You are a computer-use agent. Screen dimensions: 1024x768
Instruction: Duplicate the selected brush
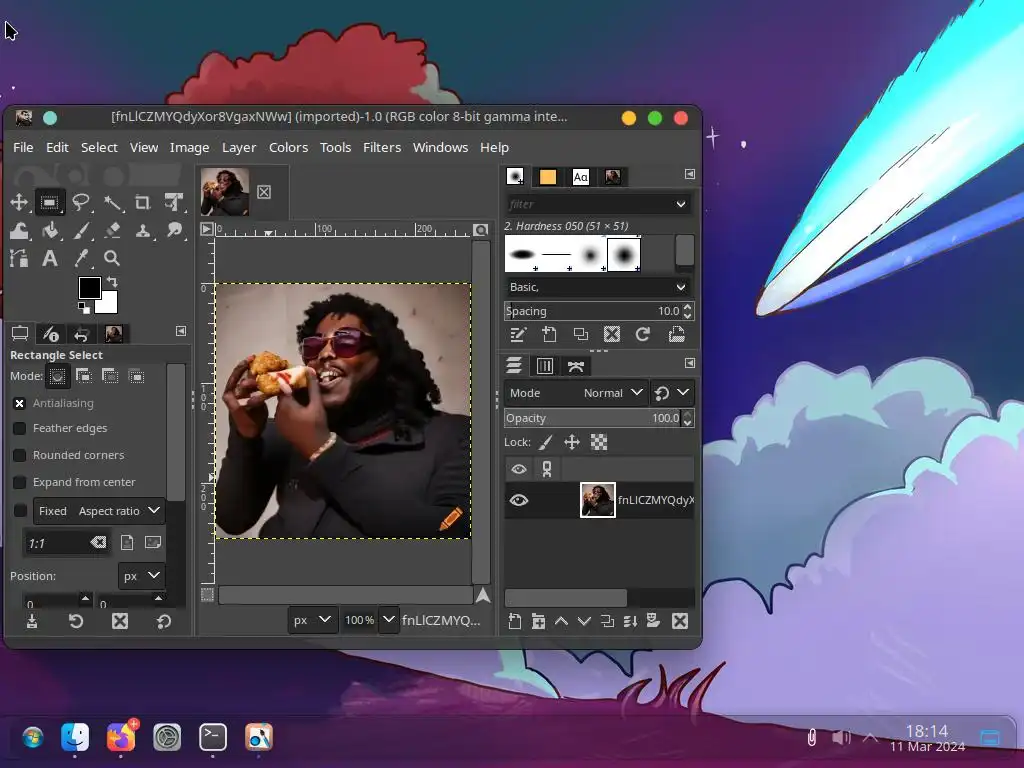pyautogui.click(x=581, y=335)
